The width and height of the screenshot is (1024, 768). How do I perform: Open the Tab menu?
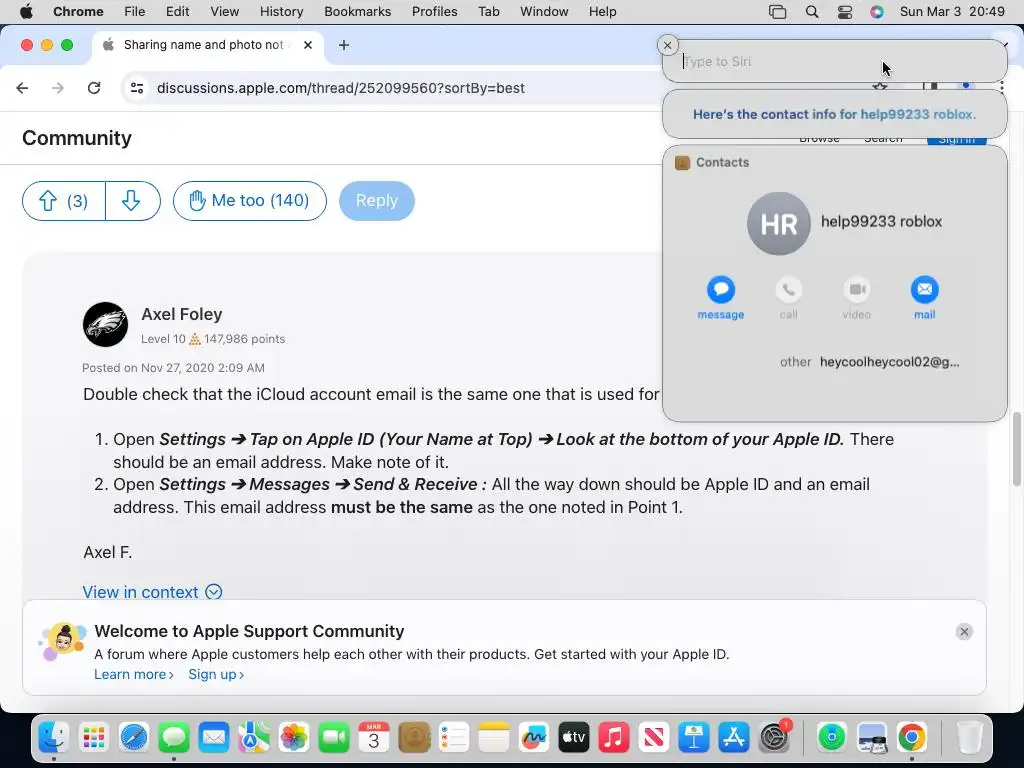pos(488,12)
